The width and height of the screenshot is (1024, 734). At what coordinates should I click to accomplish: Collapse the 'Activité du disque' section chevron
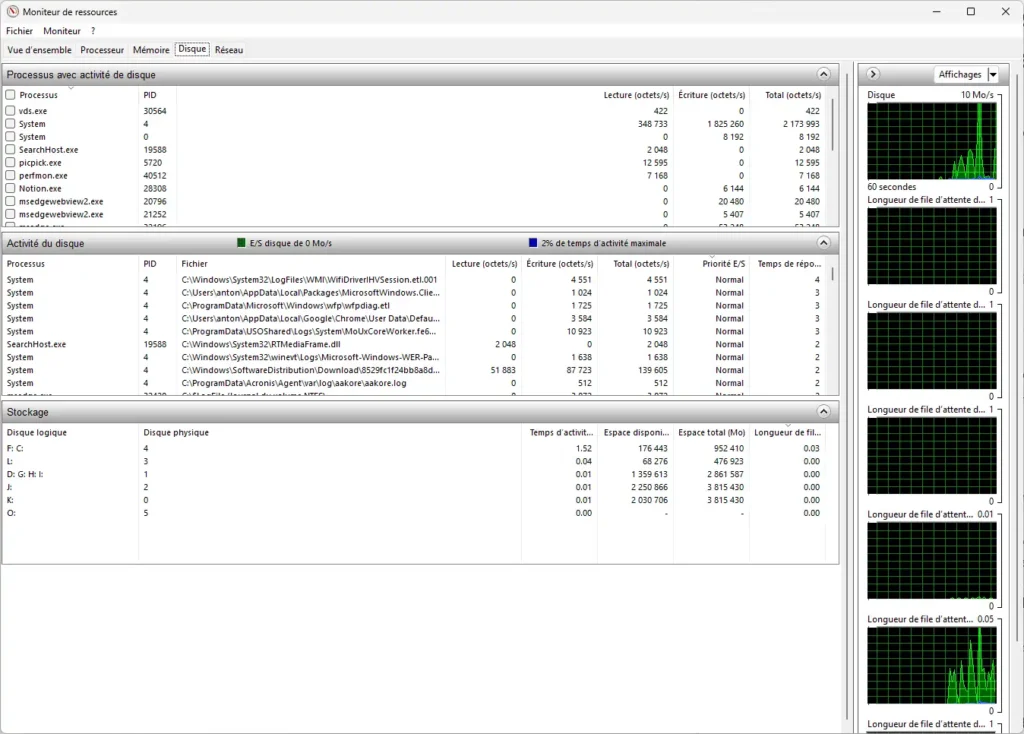click(823, 243)
